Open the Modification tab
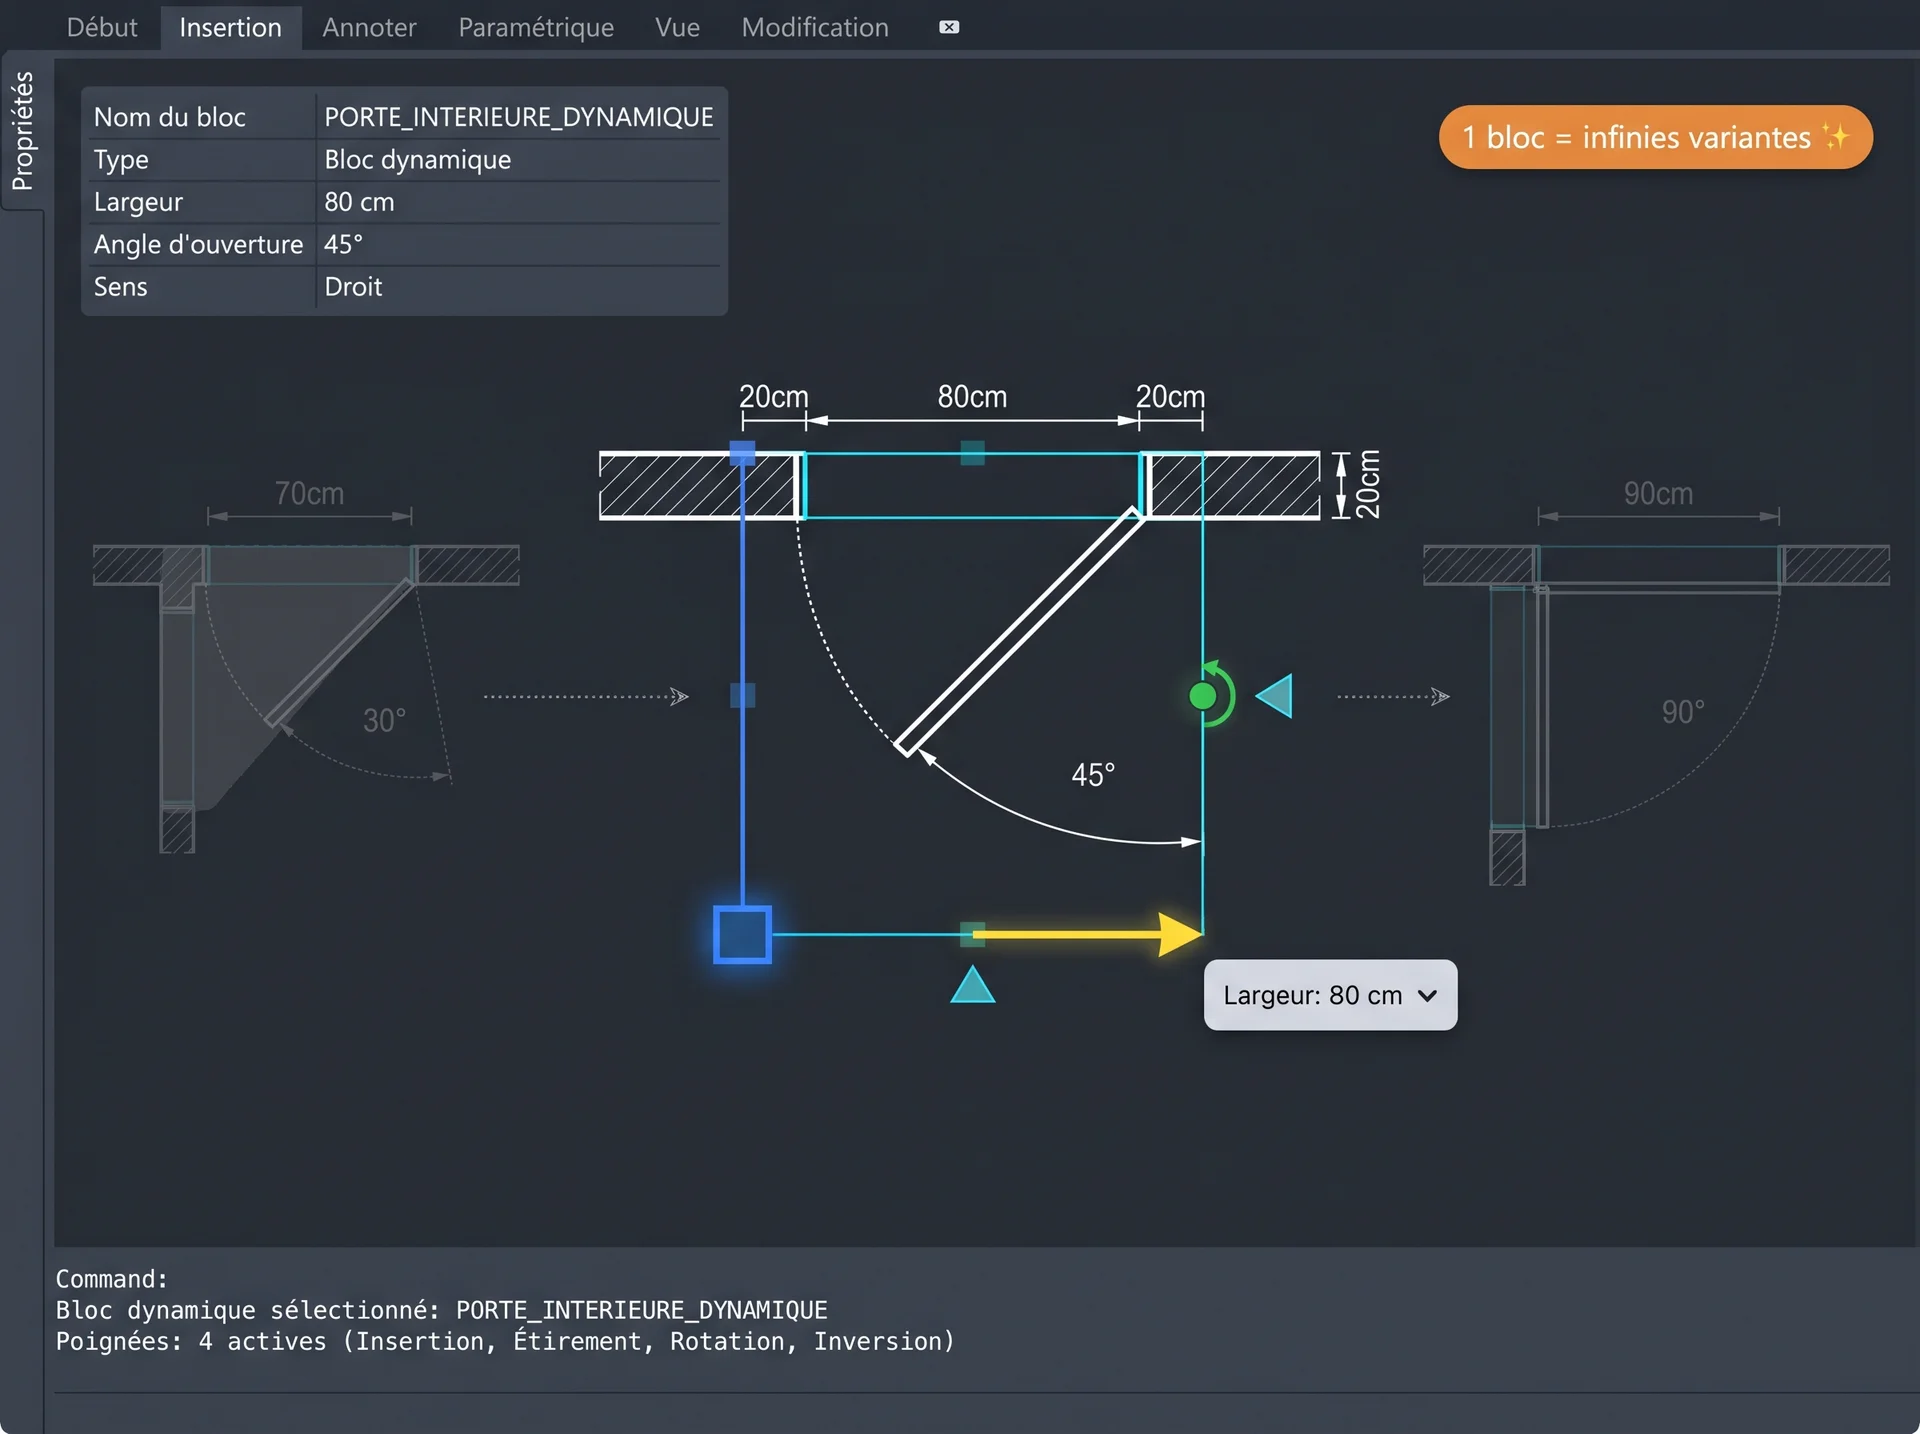1920x1434 pixels. tap(815, 27)
